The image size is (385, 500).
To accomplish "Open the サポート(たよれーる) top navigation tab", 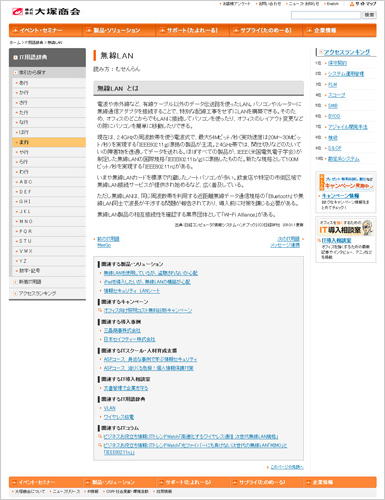I will click(x=192, y=30).
